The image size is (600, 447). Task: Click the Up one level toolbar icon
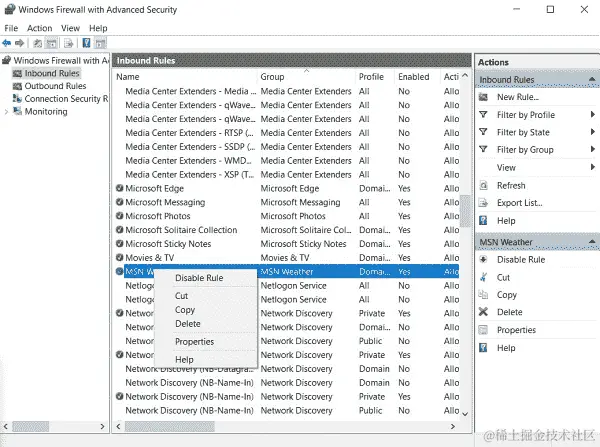38,43
